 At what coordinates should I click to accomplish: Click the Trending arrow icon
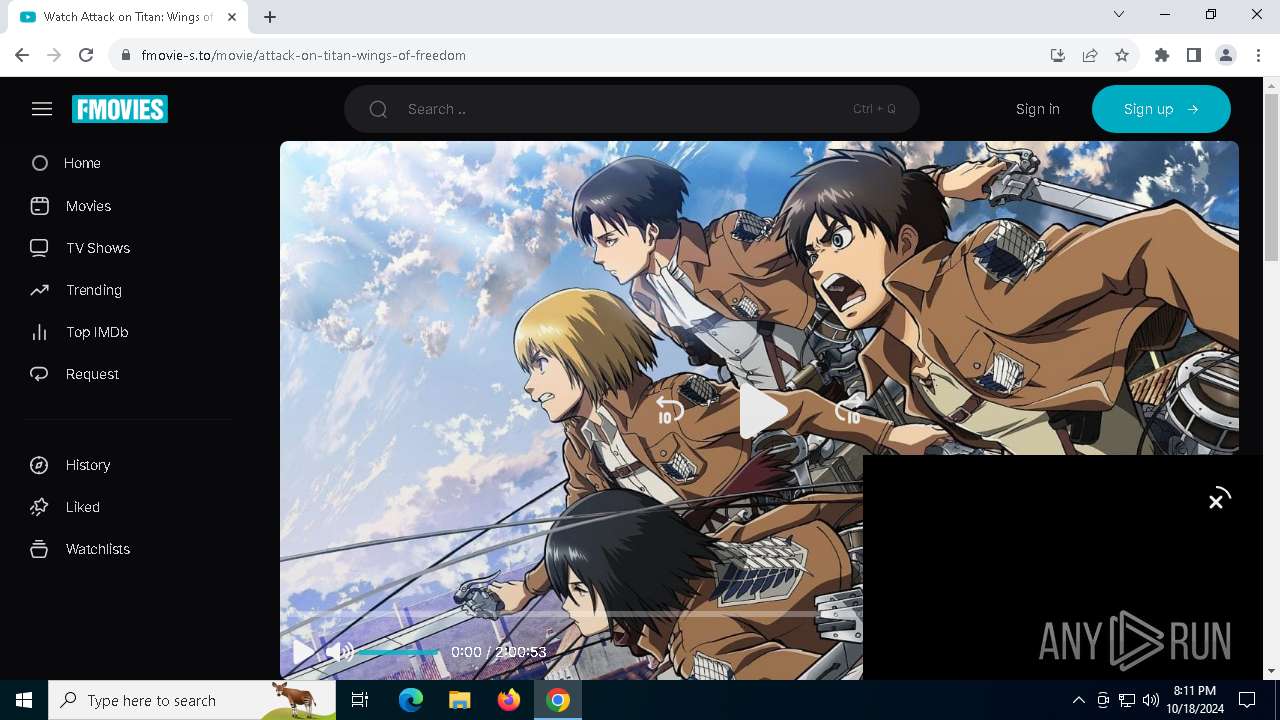pyautogui.click(x=40, y=290)
